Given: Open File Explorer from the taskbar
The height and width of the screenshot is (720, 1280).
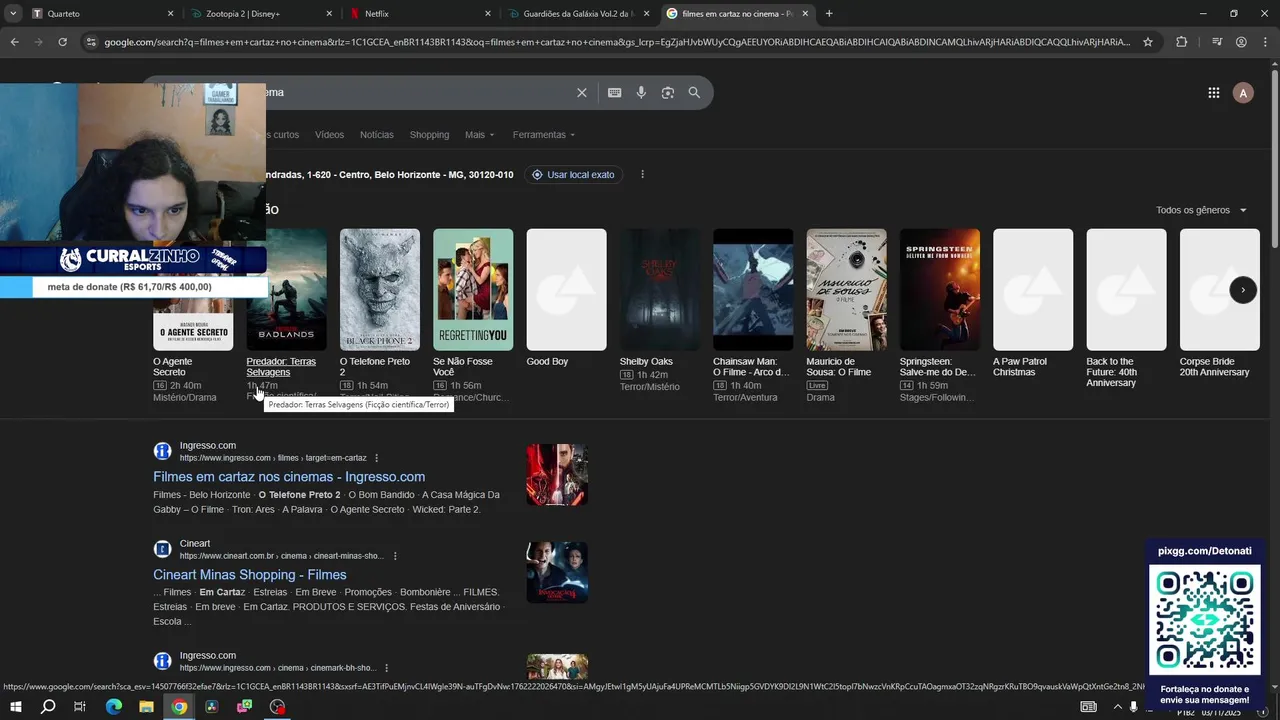Looking at the screenshot, I should (x=146, y=707).
